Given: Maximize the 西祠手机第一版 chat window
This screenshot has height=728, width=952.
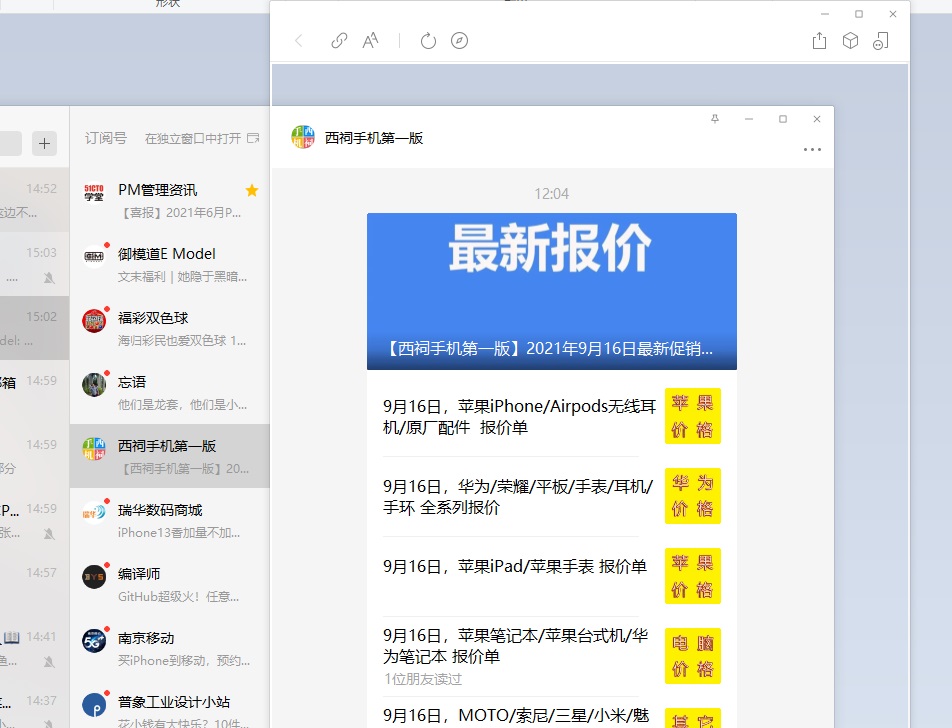Looking at the screenshot, I should click(x=783, y=119).
